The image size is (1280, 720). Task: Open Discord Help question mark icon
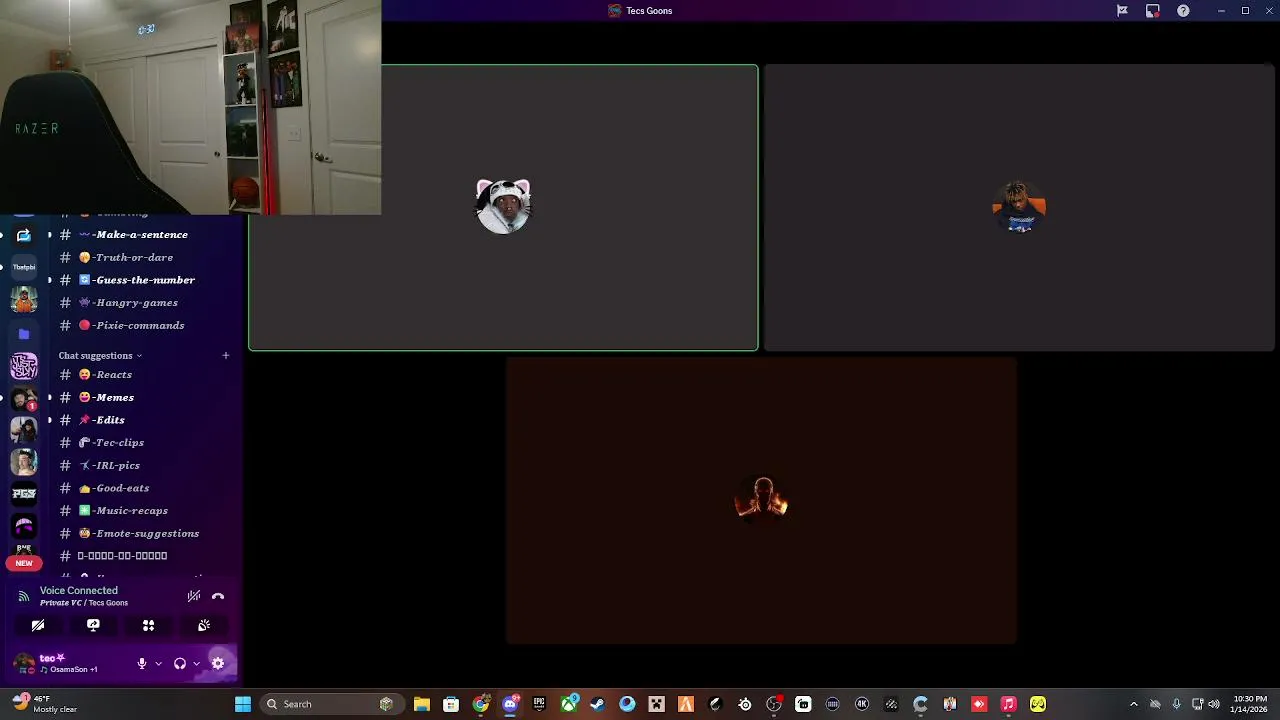[x=1183, y=11]
